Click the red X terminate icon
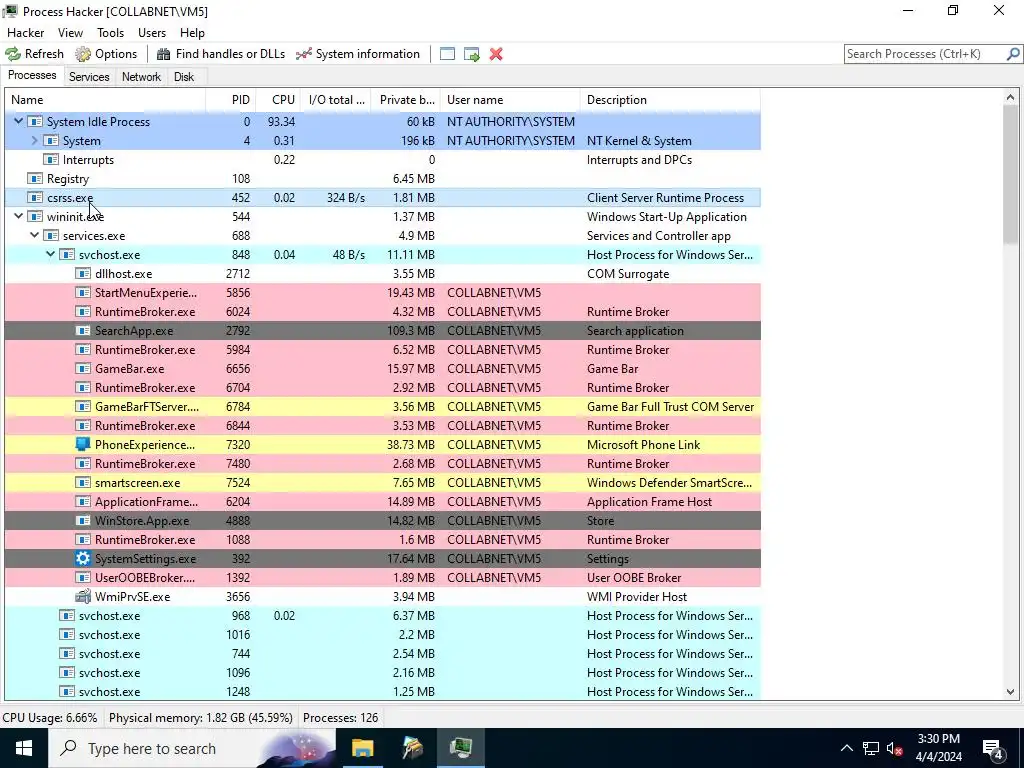This screenshot has height=768, width=1024. tap(496, 54)
